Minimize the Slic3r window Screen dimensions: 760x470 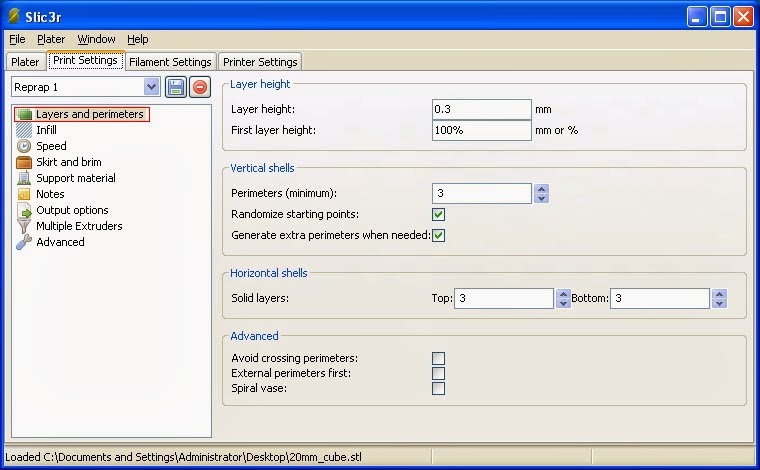tap(697, 17)
